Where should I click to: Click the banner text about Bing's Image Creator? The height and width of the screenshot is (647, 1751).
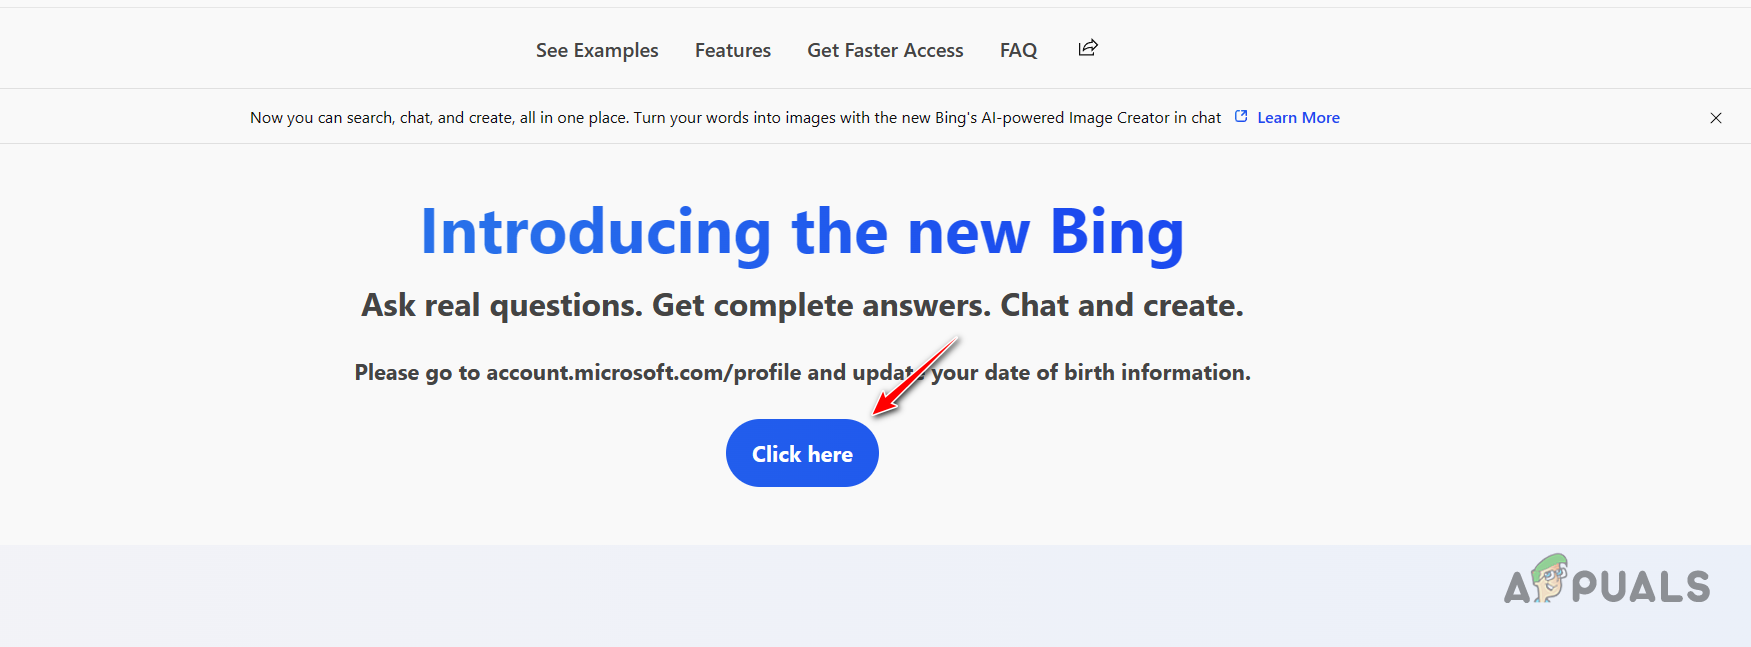point(735,117)
